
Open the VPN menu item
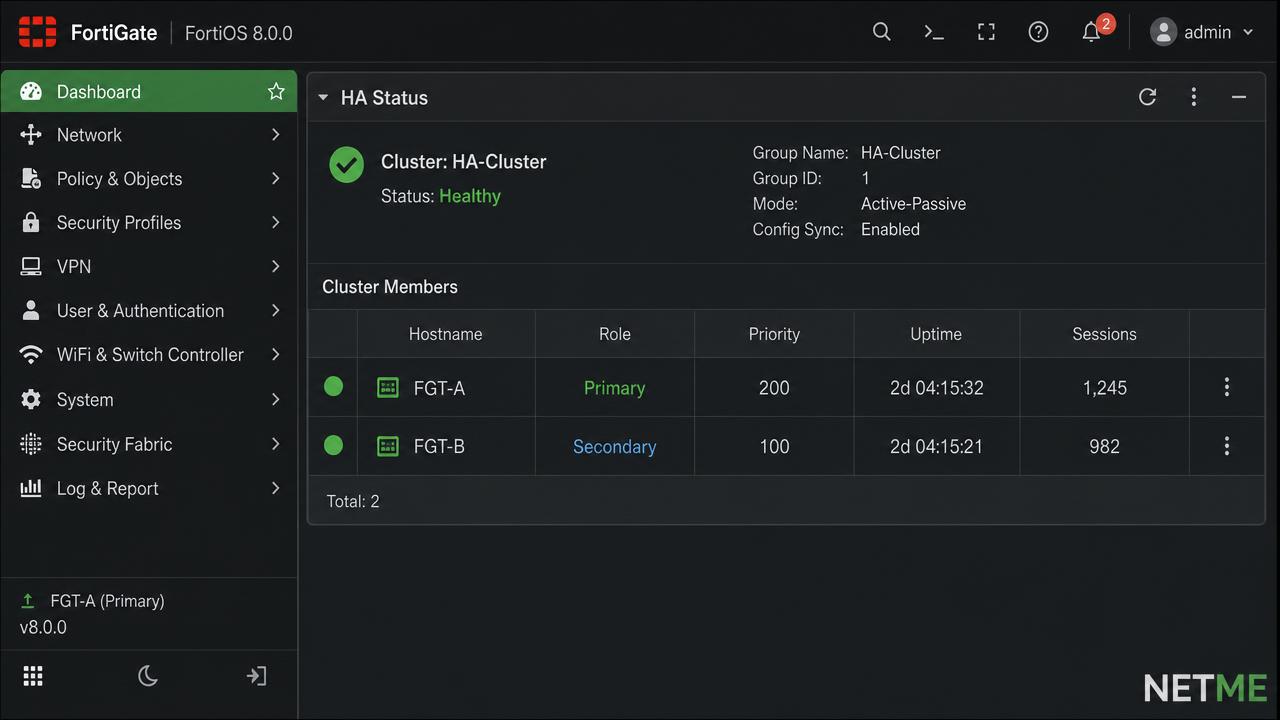point(149,266)
